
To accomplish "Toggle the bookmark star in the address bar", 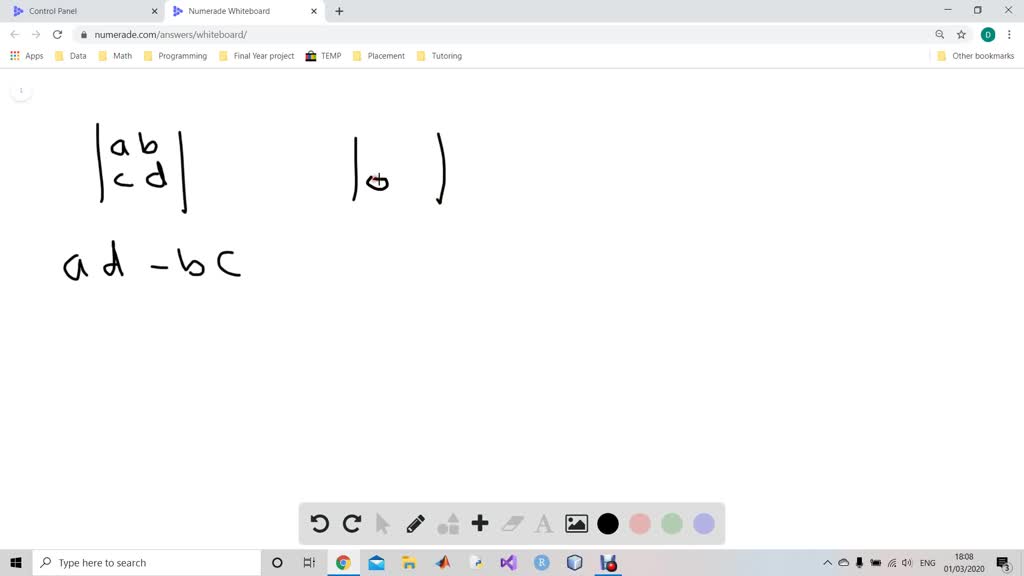I will coord(961,33).
